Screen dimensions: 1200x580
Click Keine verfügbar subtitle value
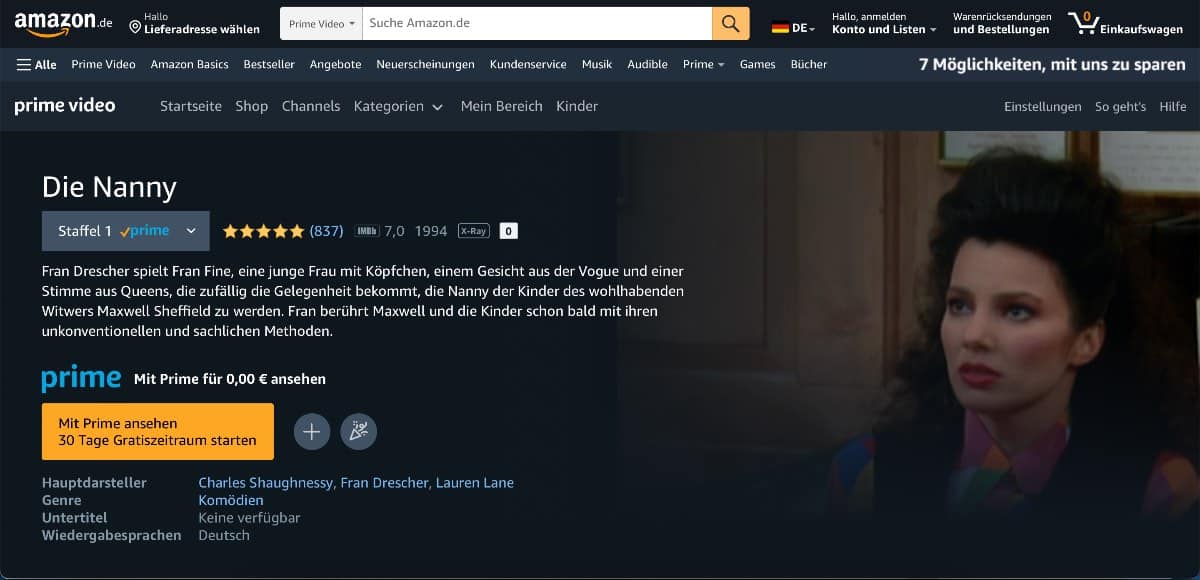coord(249,518)
